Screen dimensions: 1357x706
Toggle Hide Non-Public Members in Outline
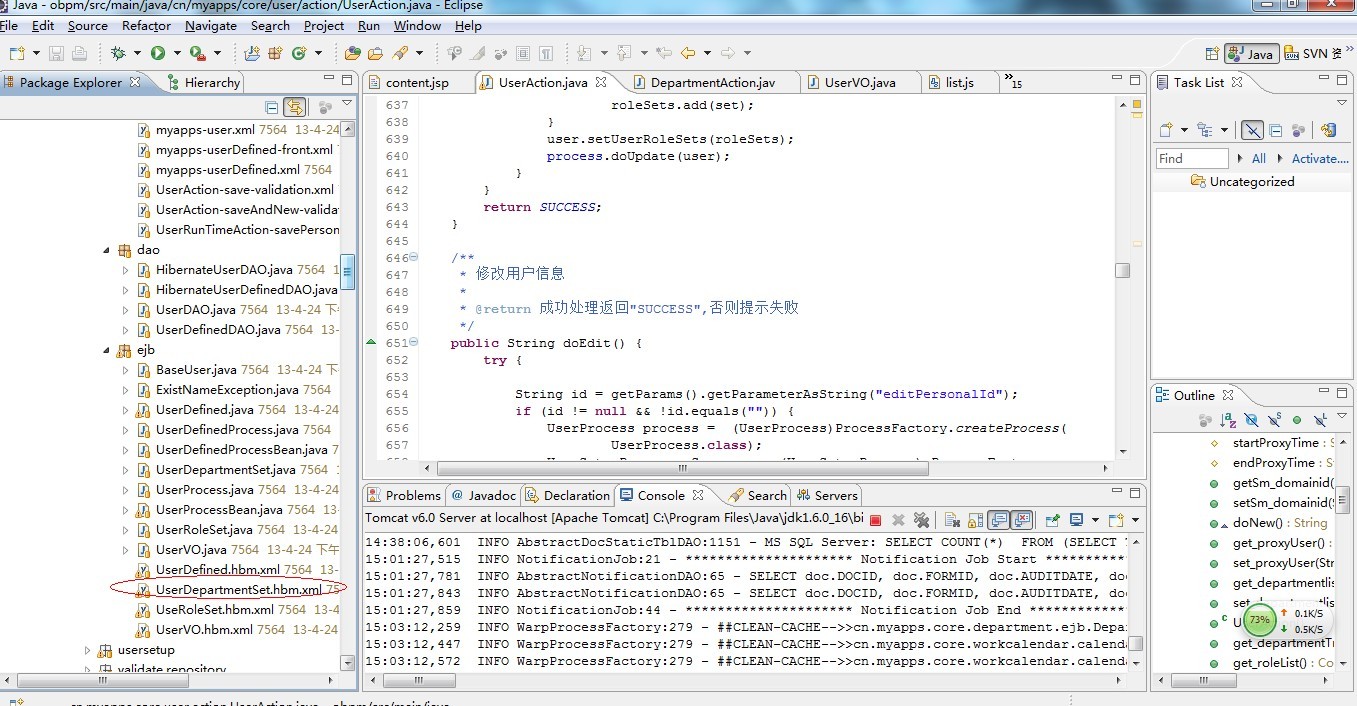click(x=1297, y=420)
